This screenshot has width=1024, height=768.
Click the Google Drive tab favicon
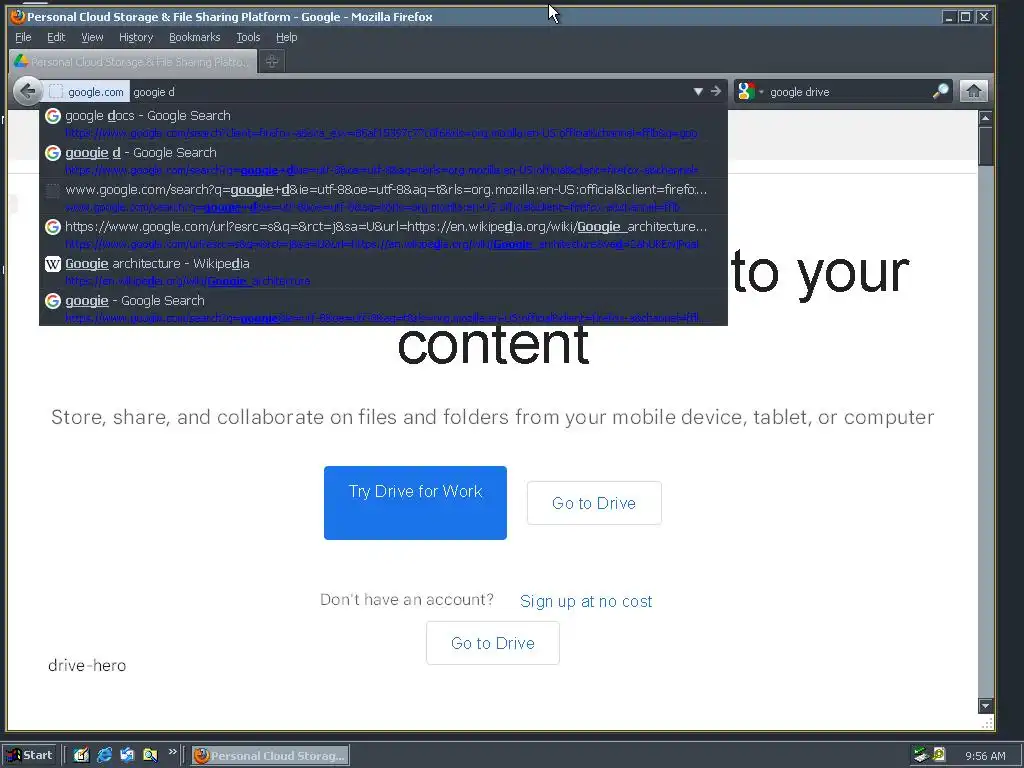(21, 61)
